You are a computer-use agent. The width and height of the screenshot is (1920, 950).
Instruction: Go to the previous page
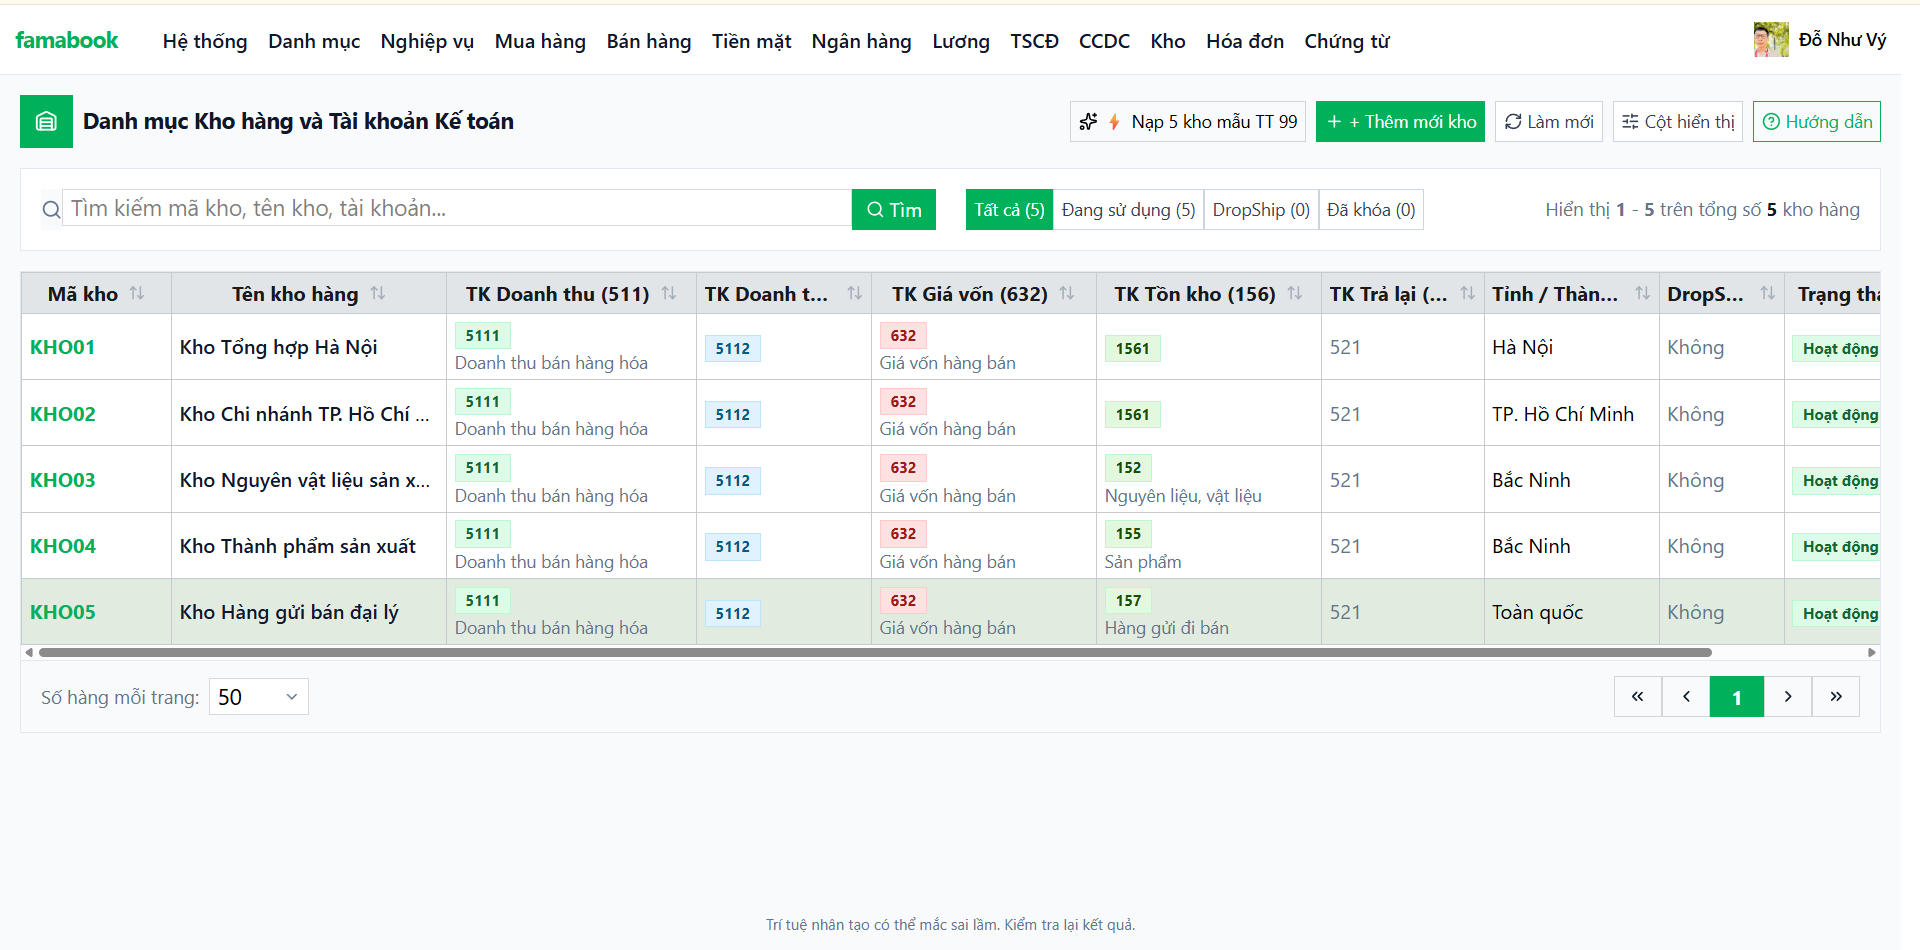(1686, 697)
